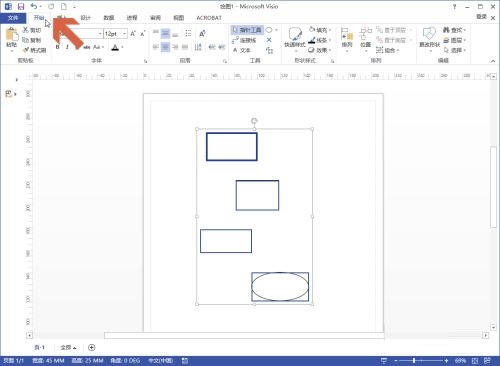Open the Position button
Screen dimensions: 500x366
365,38
